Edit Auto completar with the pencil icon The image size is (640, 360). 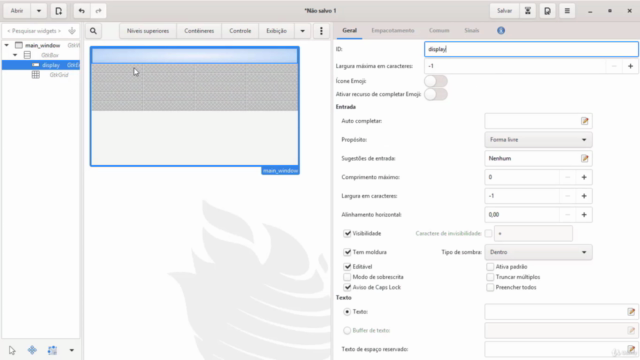point(584,121)
